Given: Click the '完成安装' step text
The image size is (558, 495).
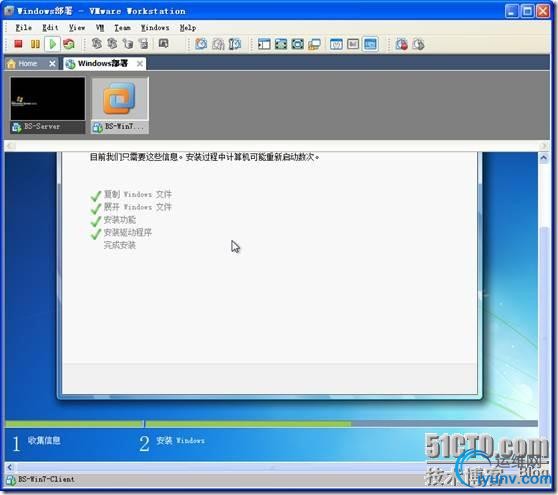Looking at the screenshot, I should pyautogui.click(x=120, y=245).
